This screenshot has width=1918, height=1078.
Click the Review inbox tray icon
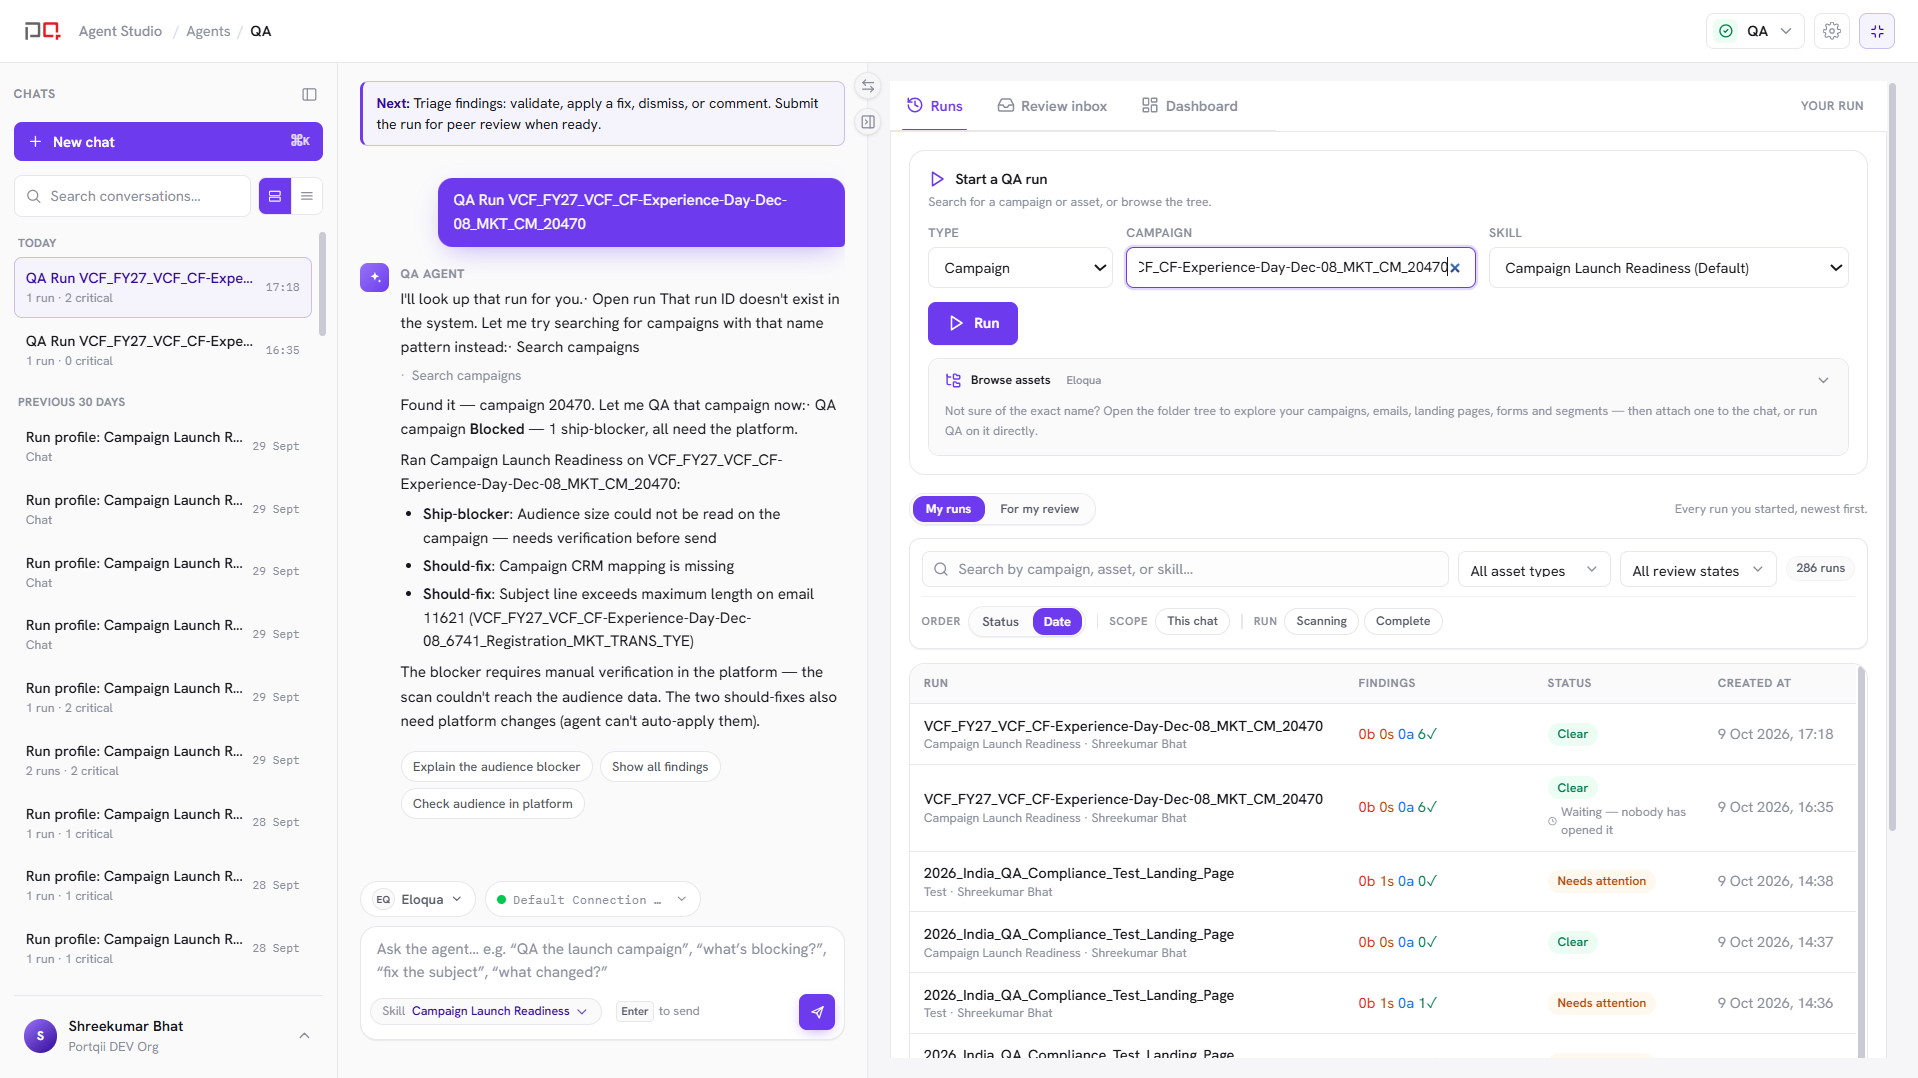[x=1005, y=105]
